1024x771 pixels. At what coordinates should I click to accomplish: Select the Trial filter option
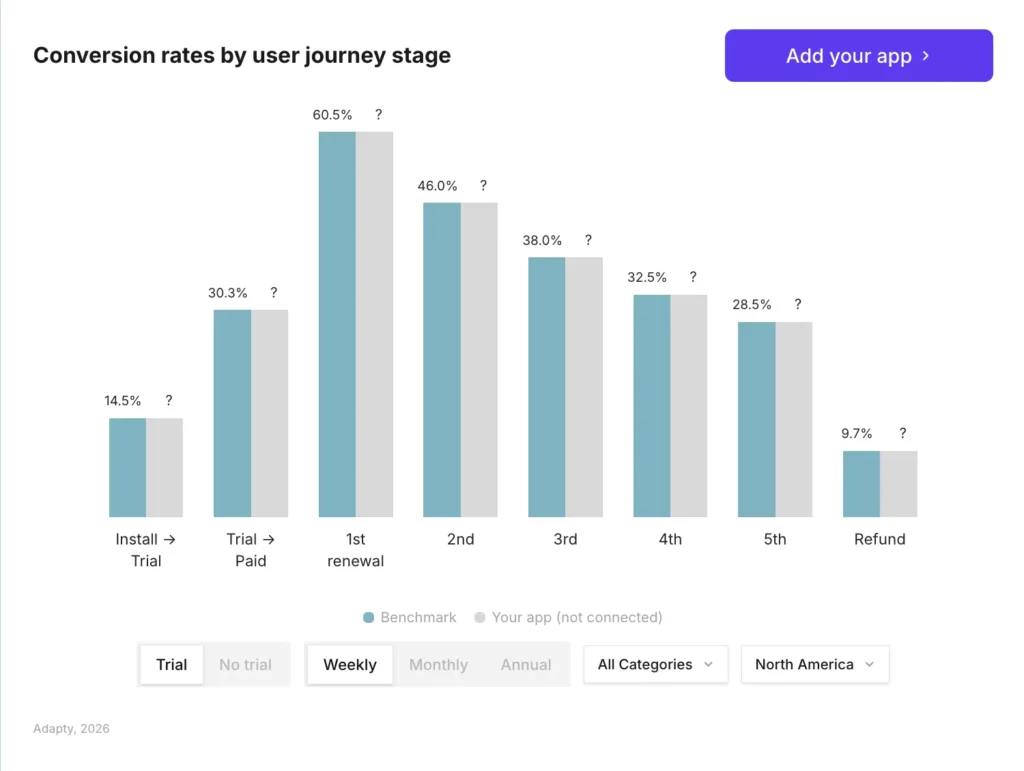[x=171, y=664]
